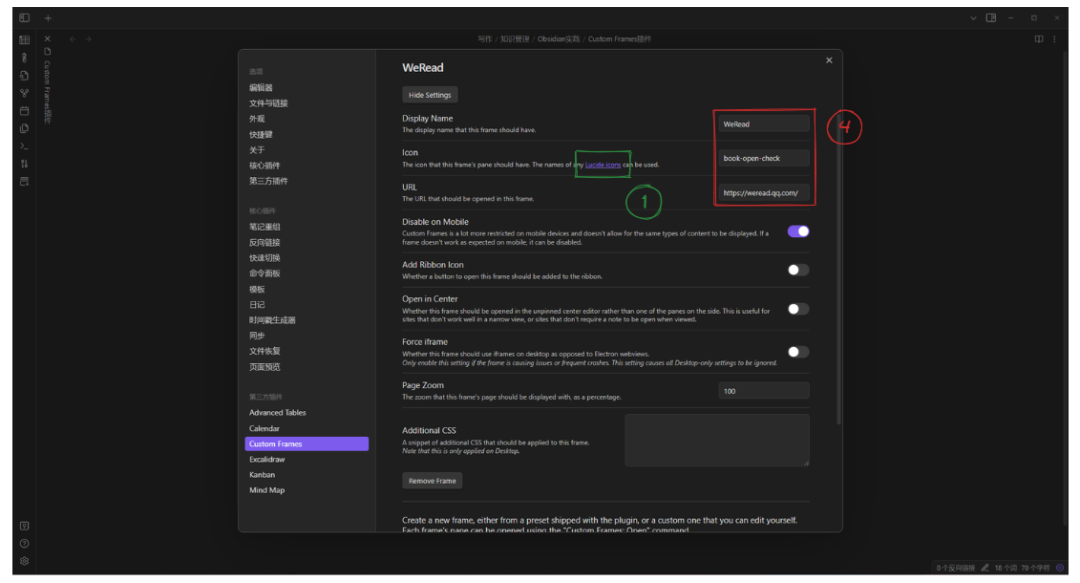Click the Additional CSS text area
Image resolution: width=1080 pixels, height=583 pixels.
tap(717, 441)
